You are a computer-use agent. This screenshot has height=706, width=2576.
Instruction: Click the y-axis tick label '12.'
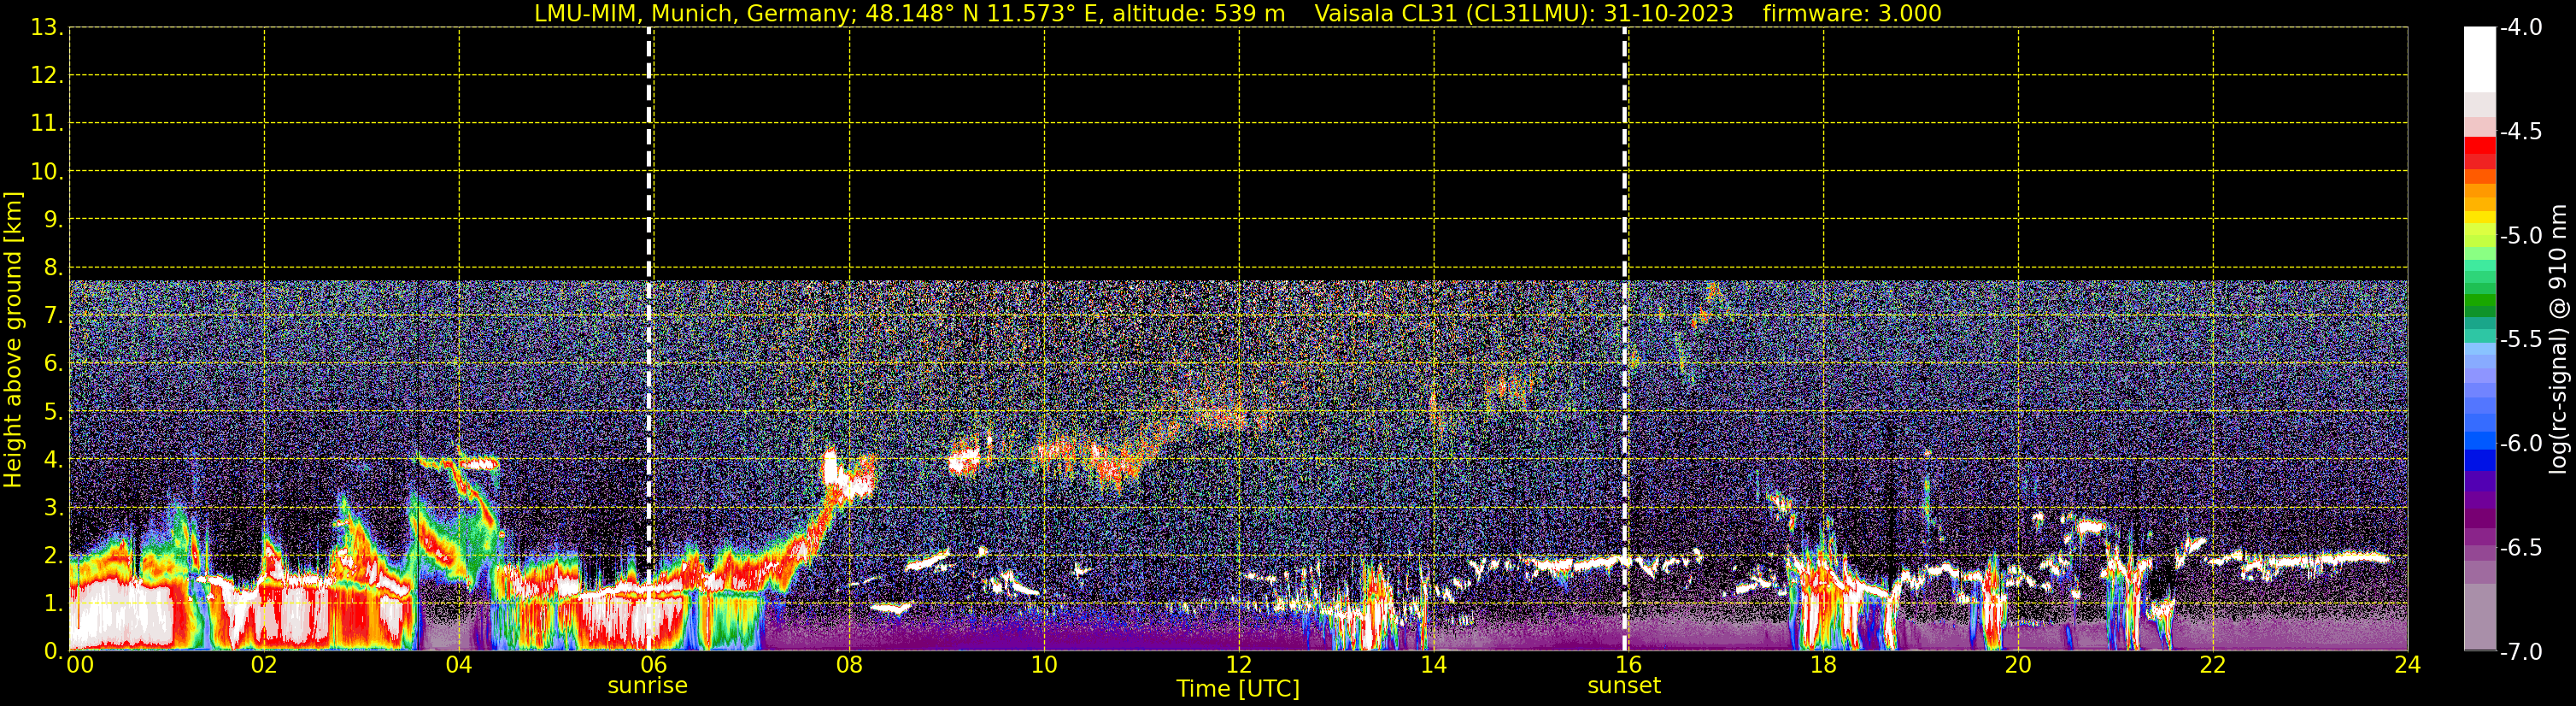pos(47,76)
